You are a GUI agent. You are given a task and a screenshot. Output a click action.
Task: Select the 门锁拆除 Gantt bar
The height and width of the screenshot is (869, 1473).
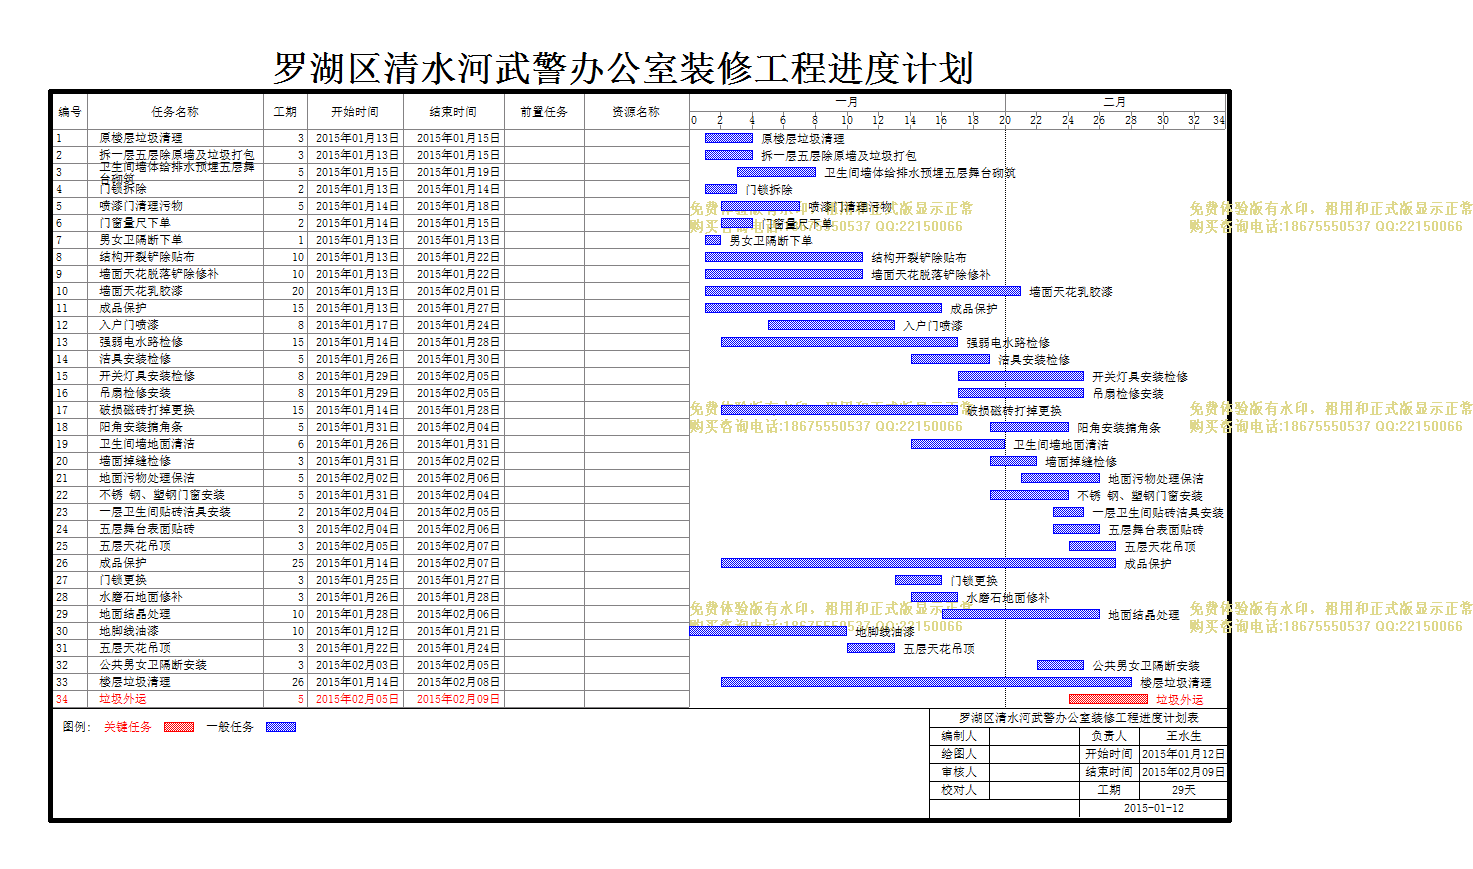(721, 189)
